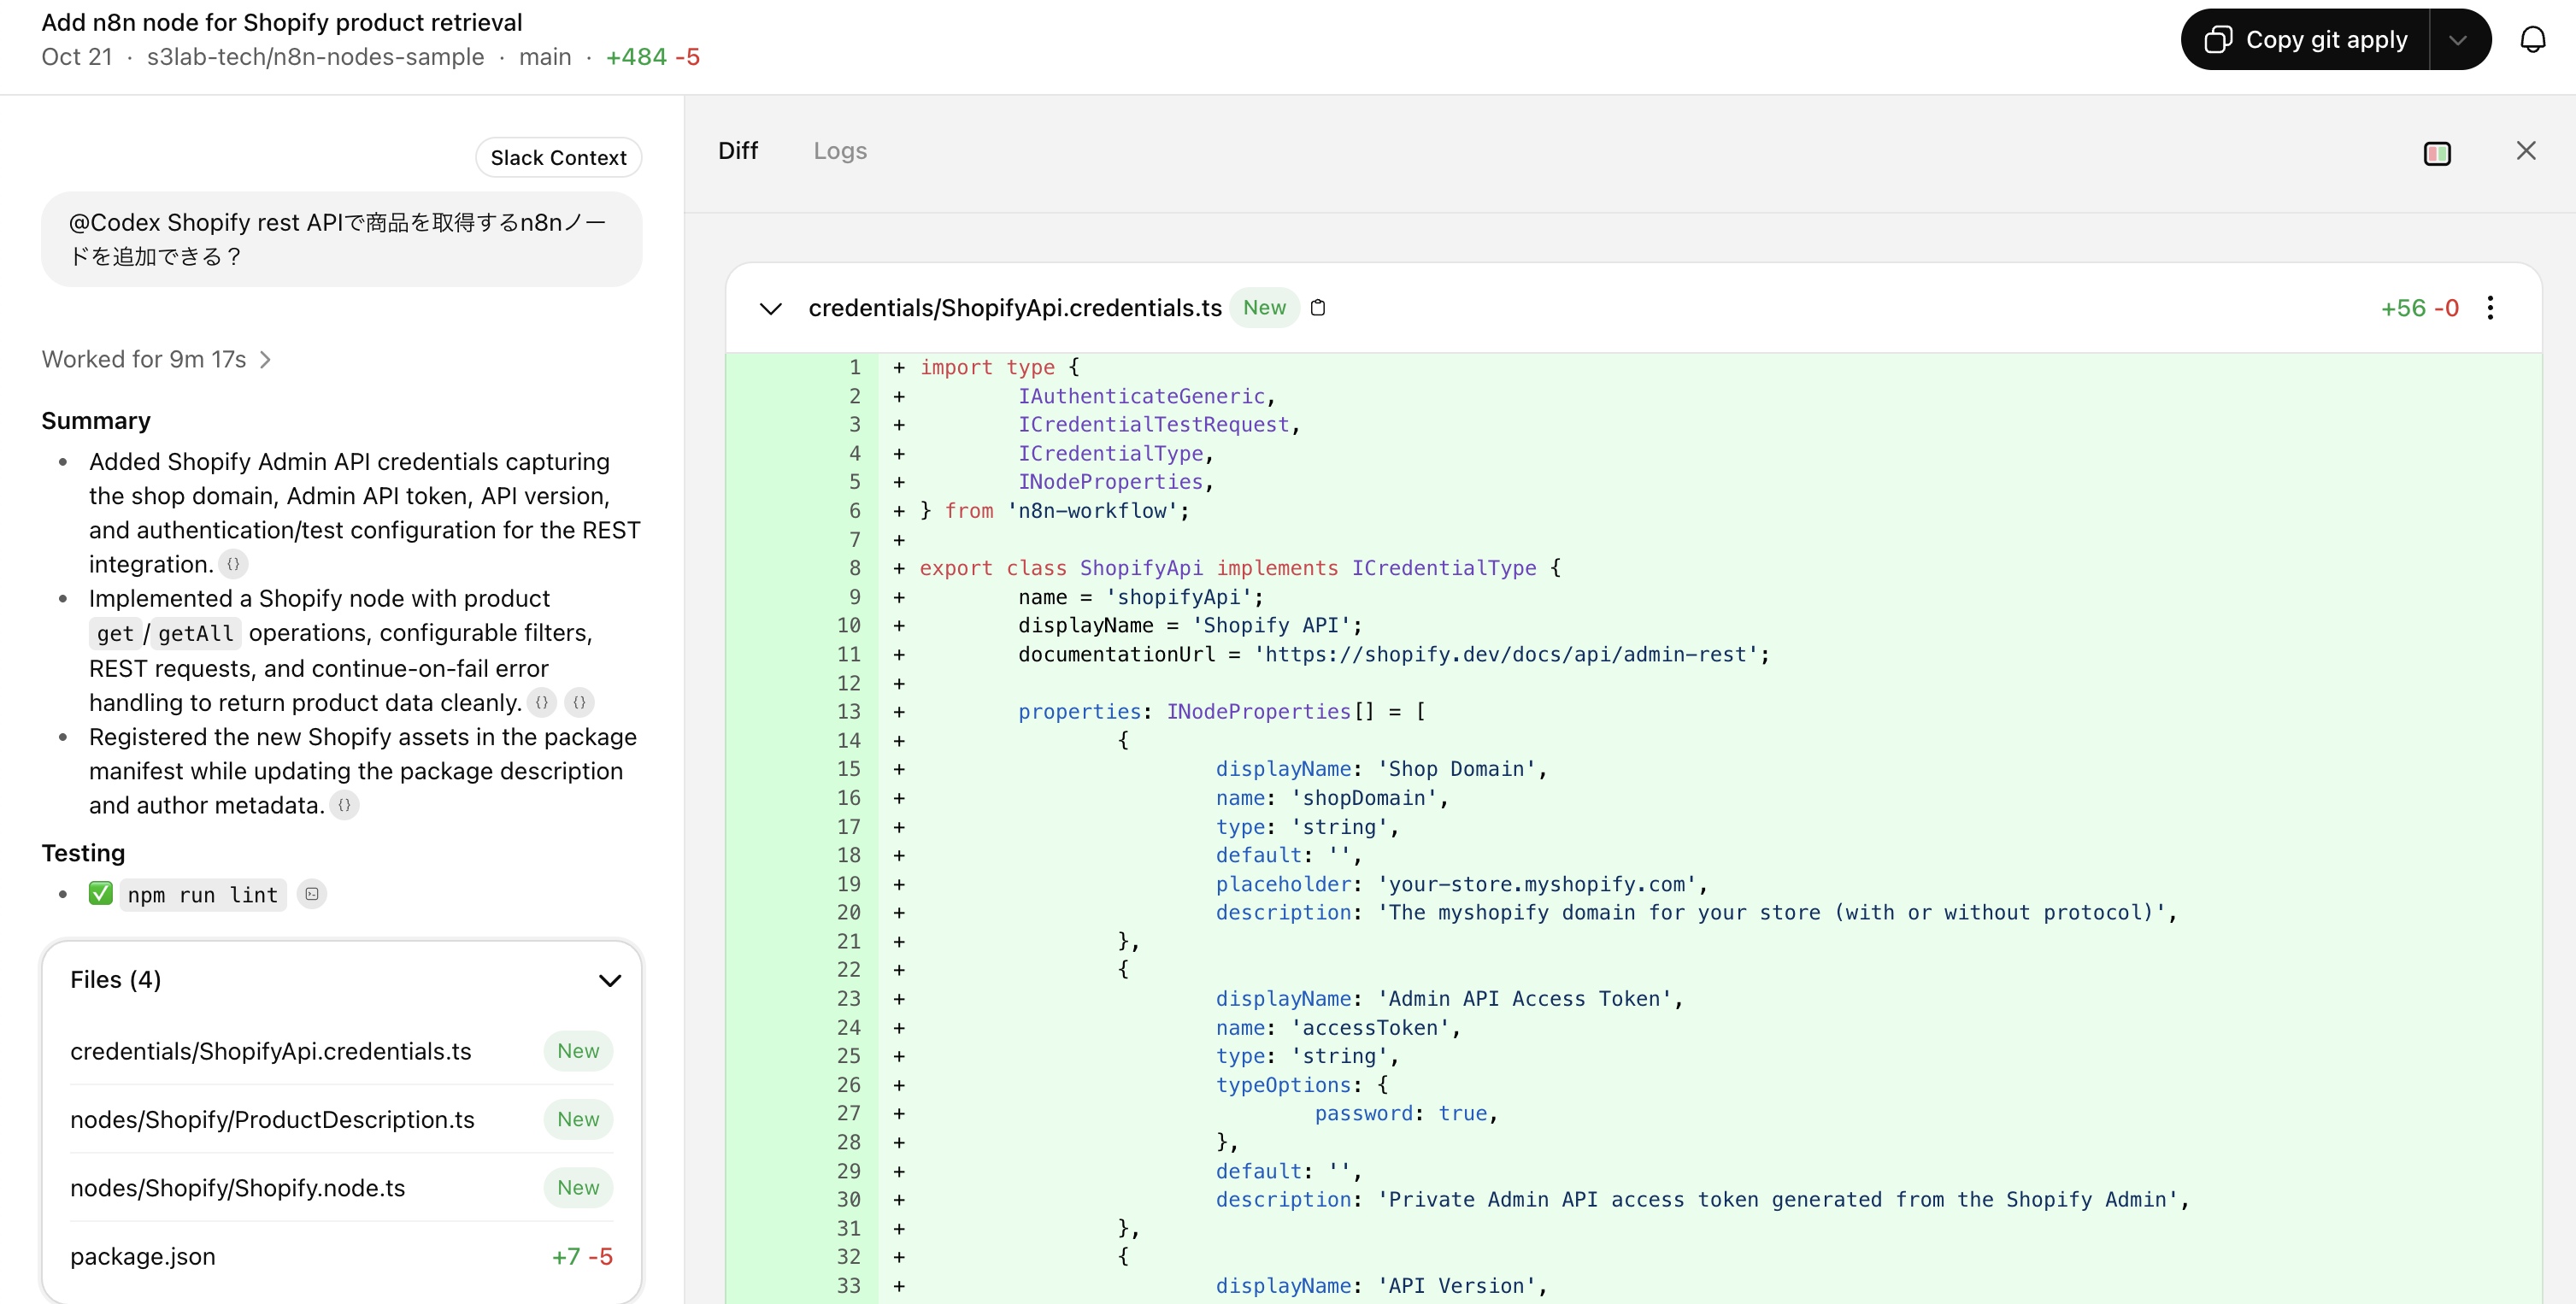The image size is (2576, 1304).
Task: Click the copy icon in Copy git apply
Action: pyautogui.click(x=2218, y=40)
